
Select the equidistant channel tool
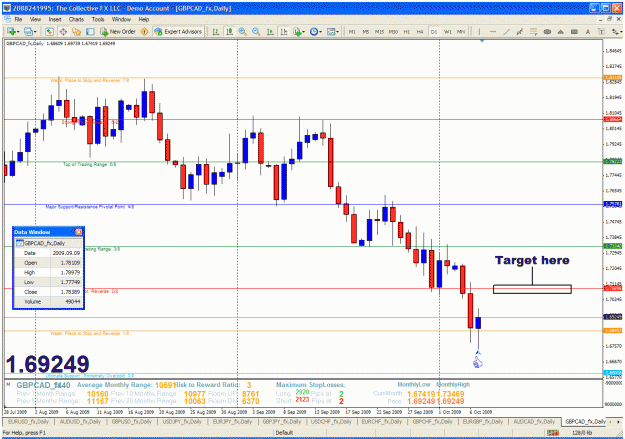click(x=520, y=31)
